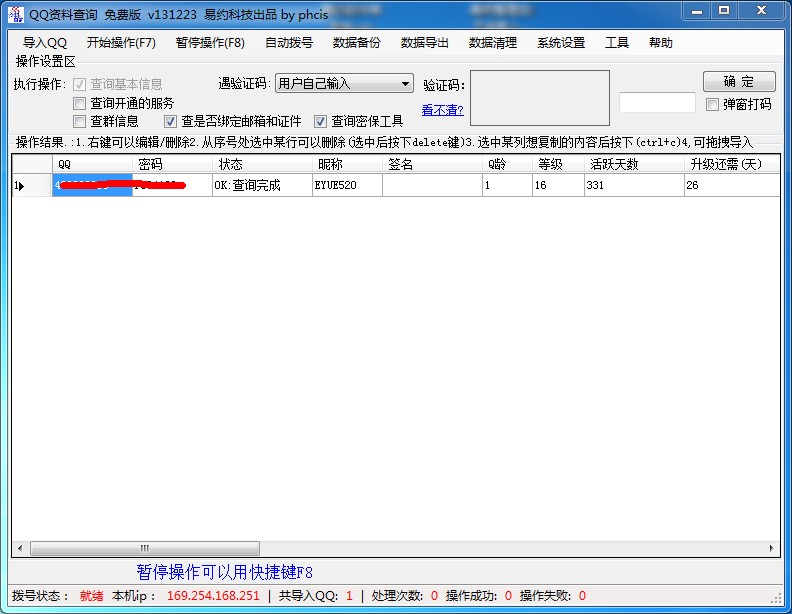Click the level cell 16
This screenshot has height=614, width=792.
click(558, 185)
